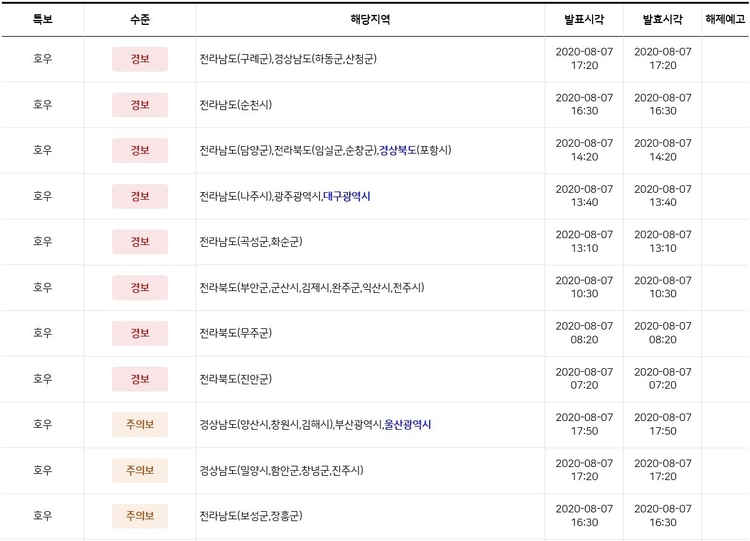This screenshot has width=750, height=541.
Task: Select the 주의보 badge for 보성군 row
Action: [140, 516]
